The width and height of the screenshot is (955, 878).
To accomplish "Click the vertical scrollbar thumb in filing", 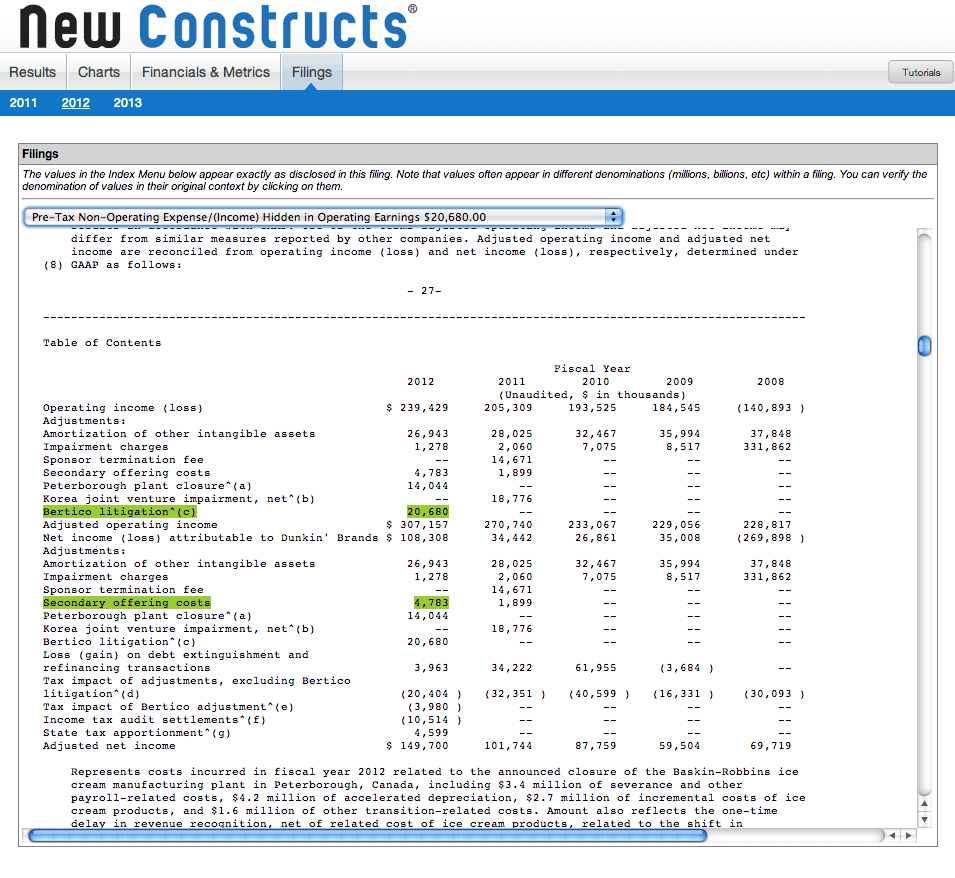I will (x=925, y=346).
